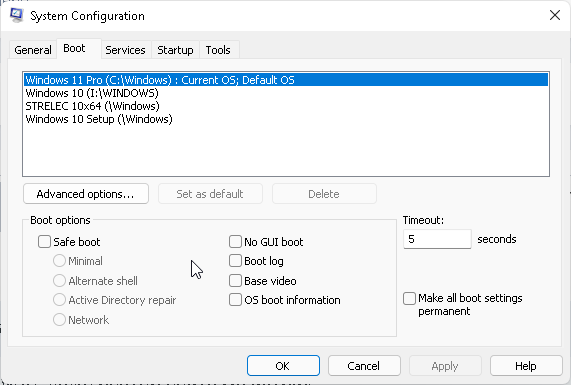The height and width of the screenshot is (385, 571).
Task: Open Advanced options dialog
Action: [x=86, y=194]
